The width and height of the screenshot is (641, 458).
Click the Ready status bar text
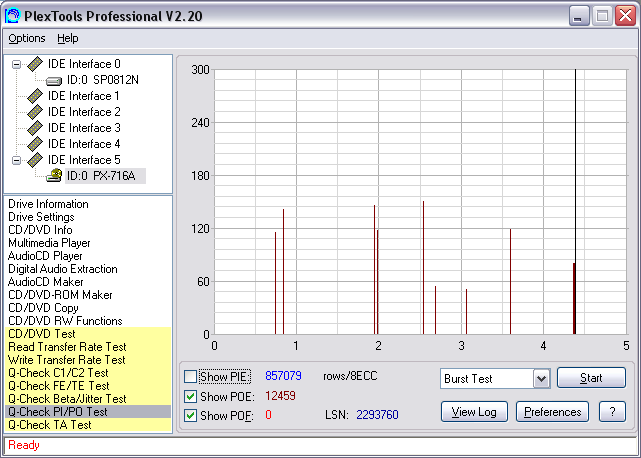24,445
